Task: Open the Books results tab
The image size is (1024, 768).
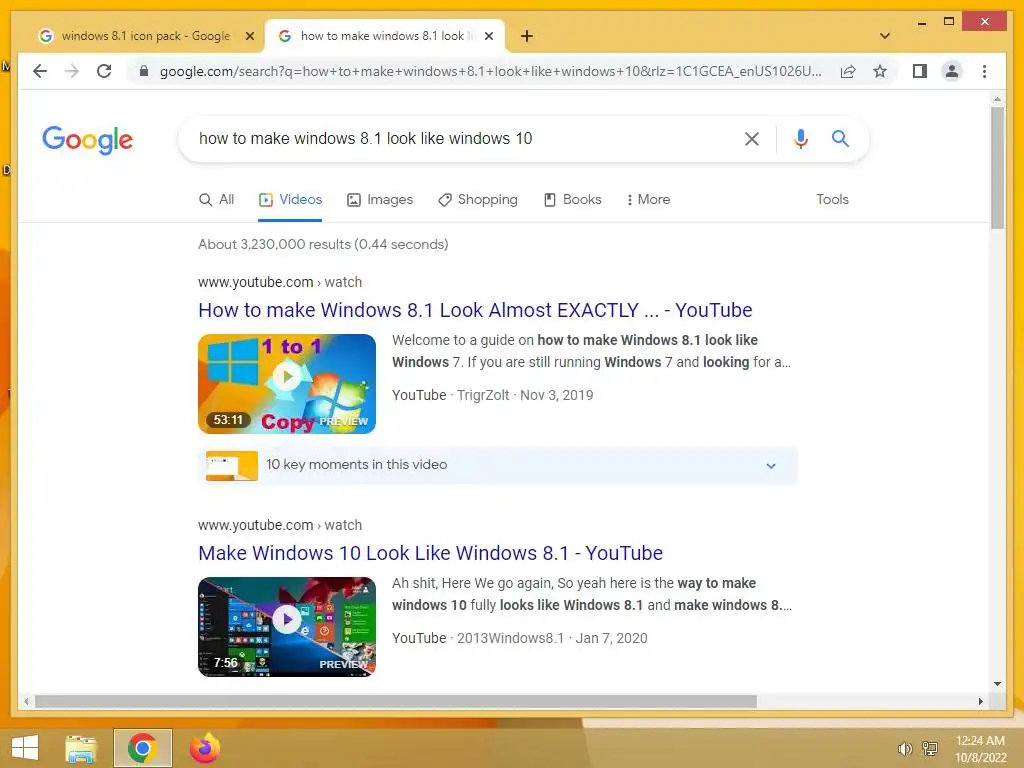Action: (x=573, y=200)
